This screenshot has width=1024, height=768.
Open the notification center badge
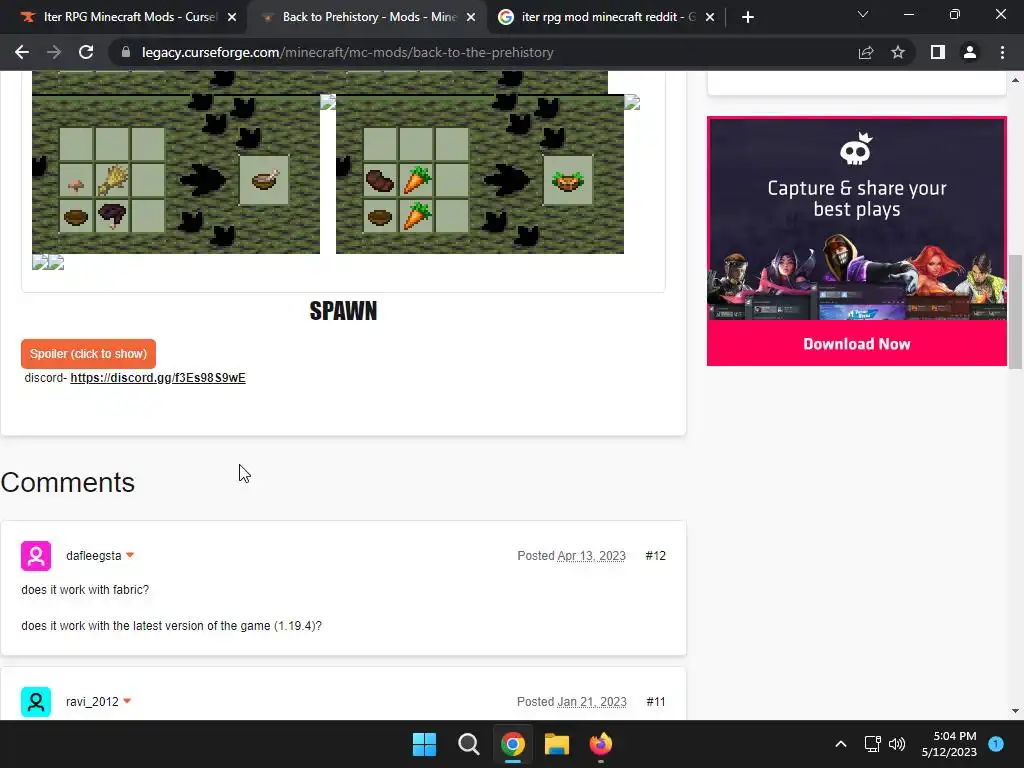click(x=996, y=743)
